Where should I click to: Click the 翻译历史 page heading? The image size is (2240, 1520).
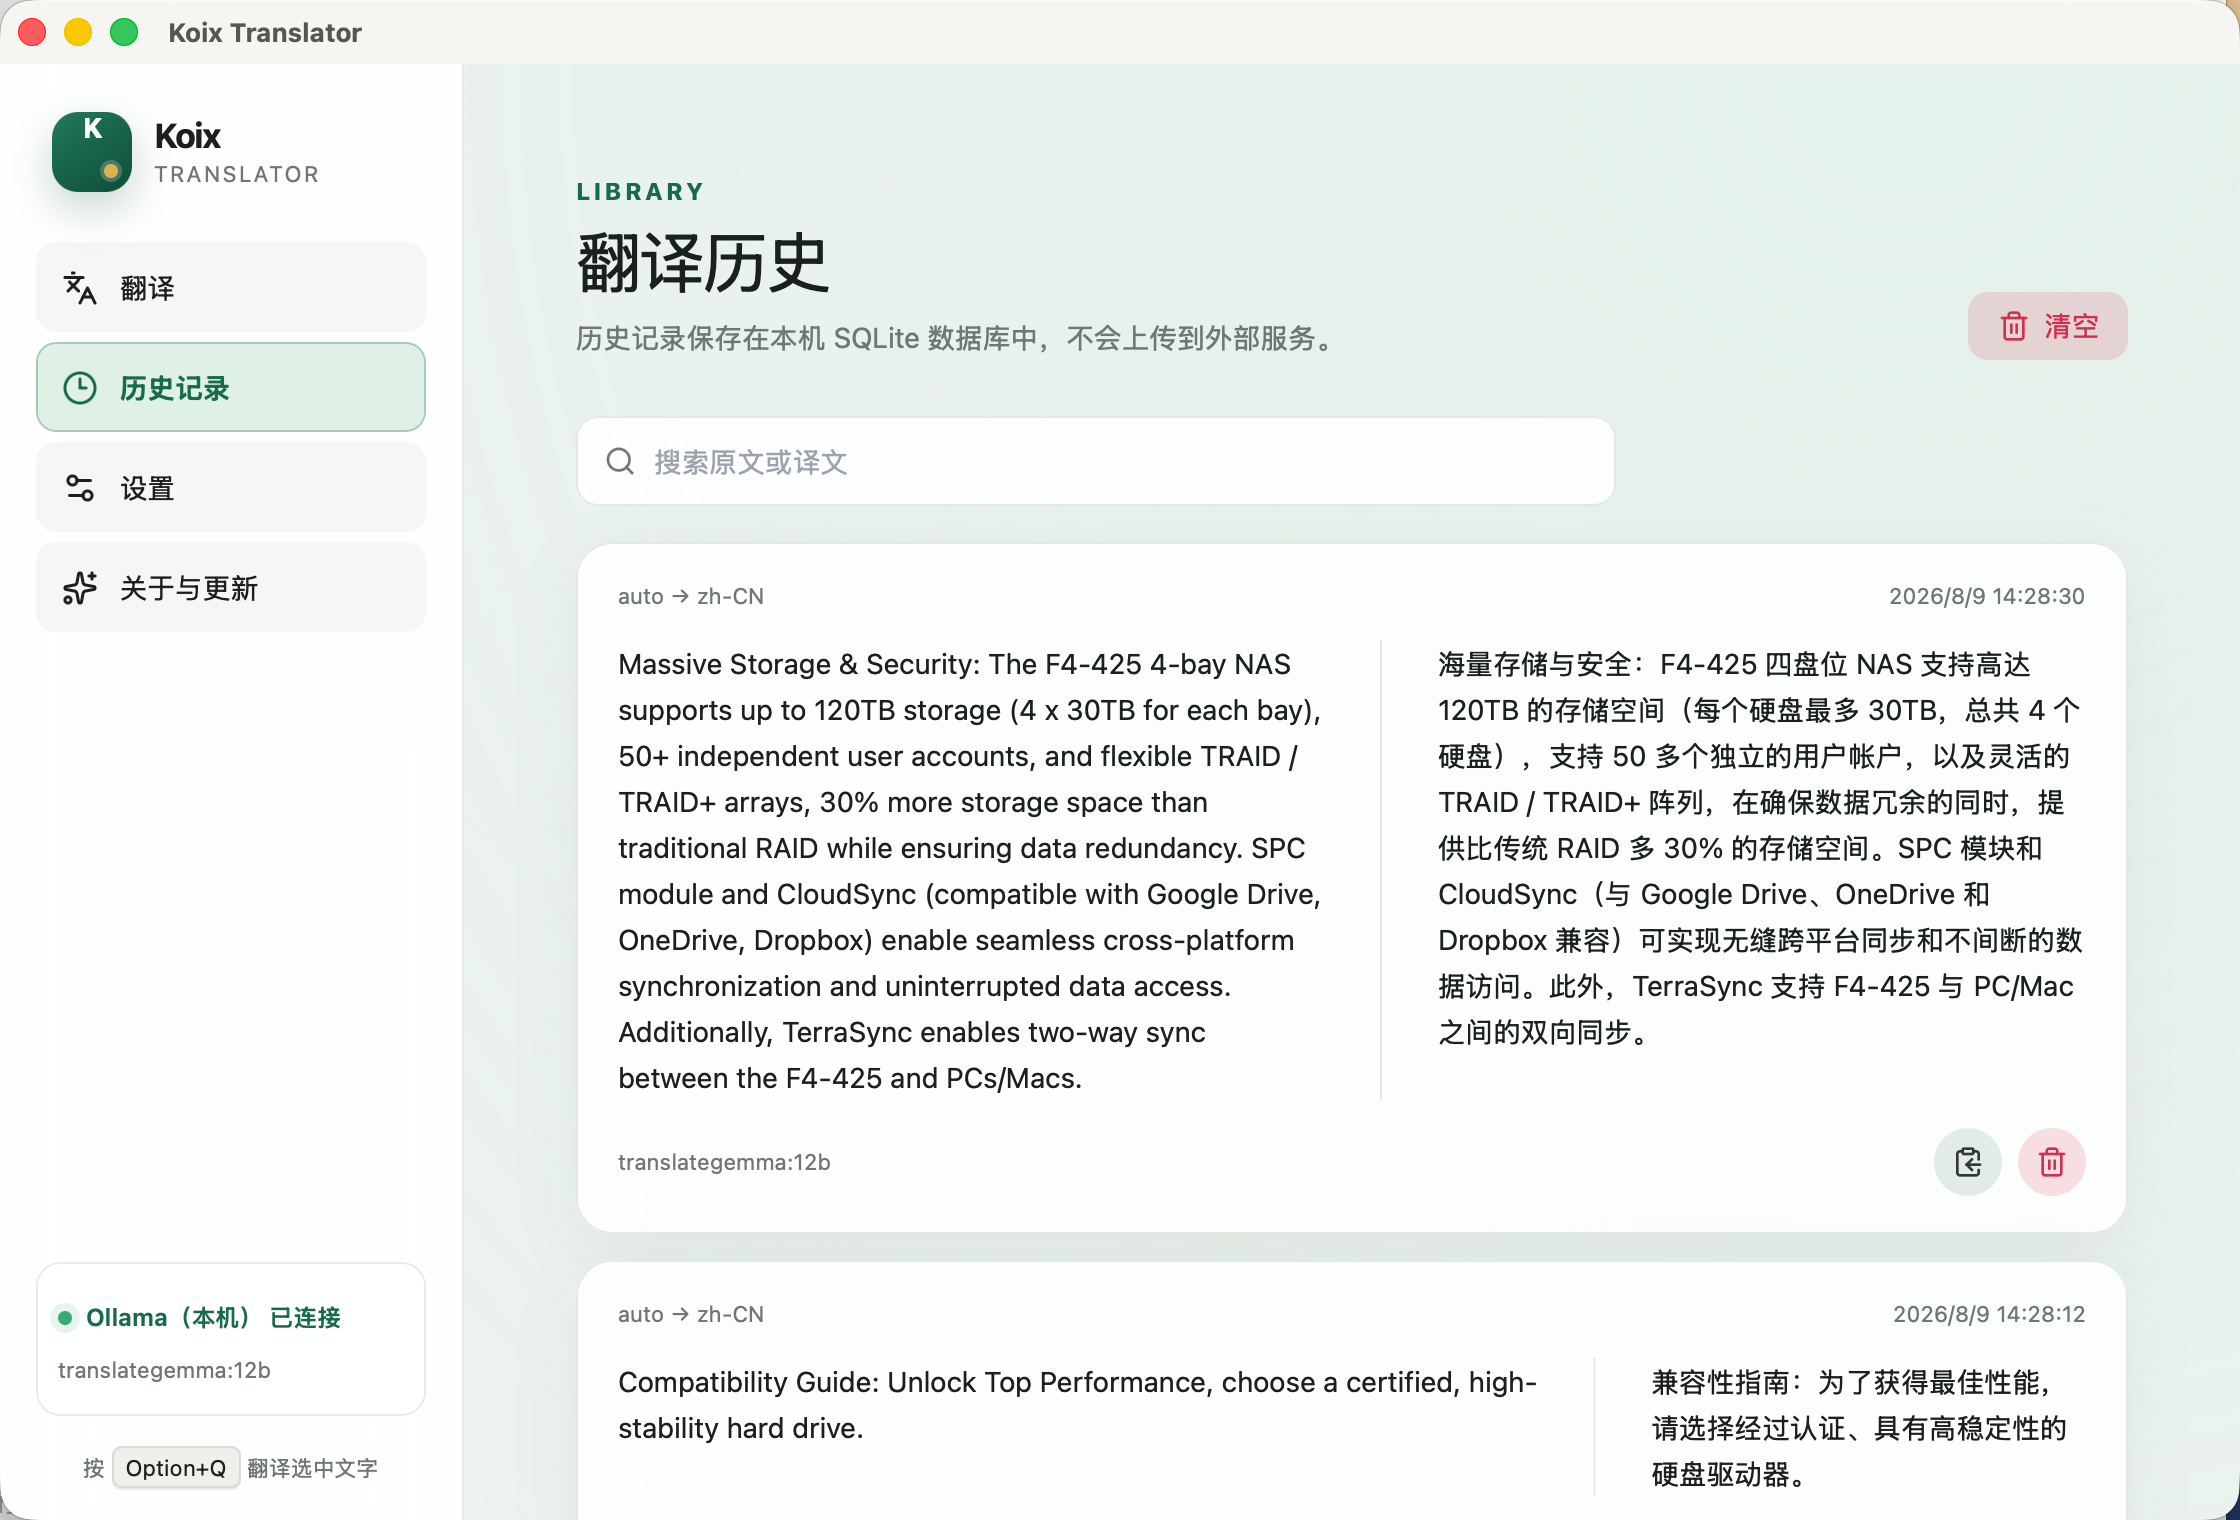(x=703, y=263)
